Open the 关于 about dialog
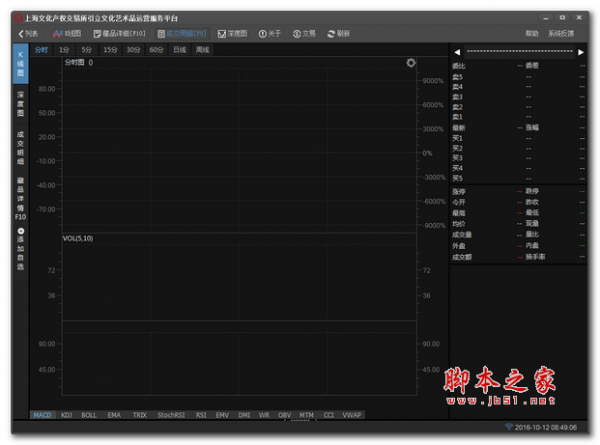 [270, 34]
